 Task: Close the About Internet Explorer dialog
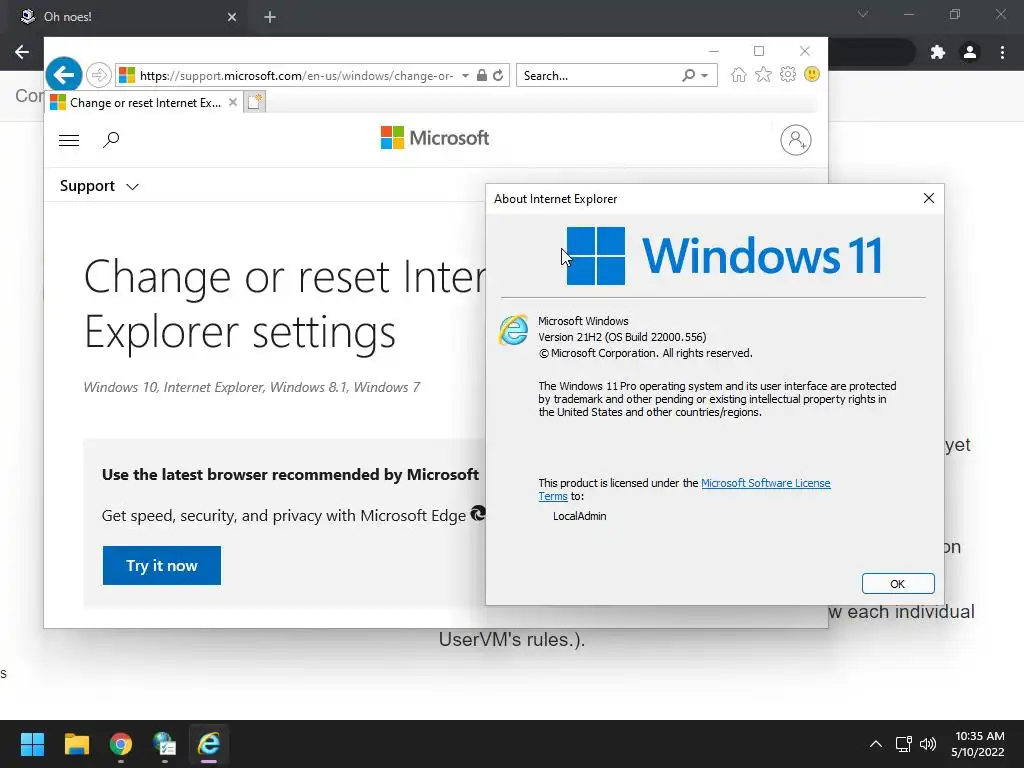pos(929,199)
